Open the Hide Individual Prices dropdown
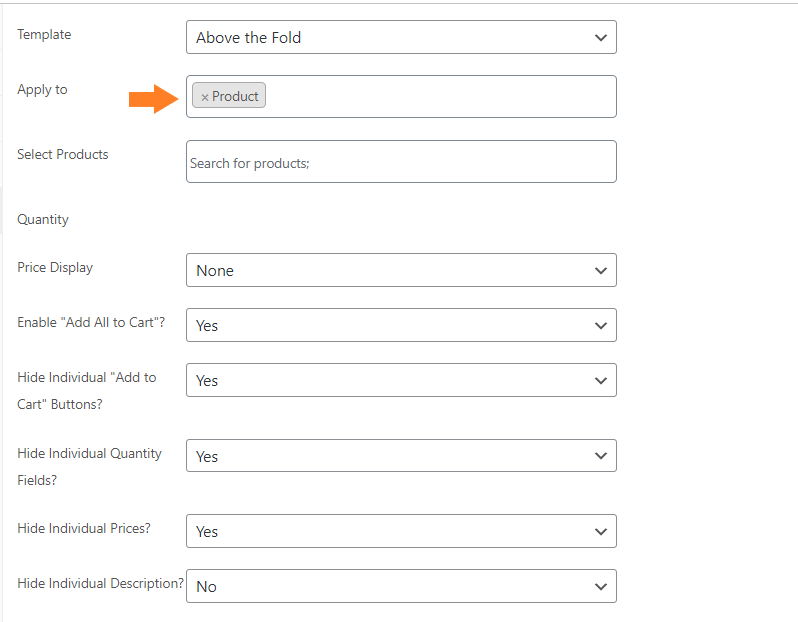The image size is (798, 622). (401, 531)
